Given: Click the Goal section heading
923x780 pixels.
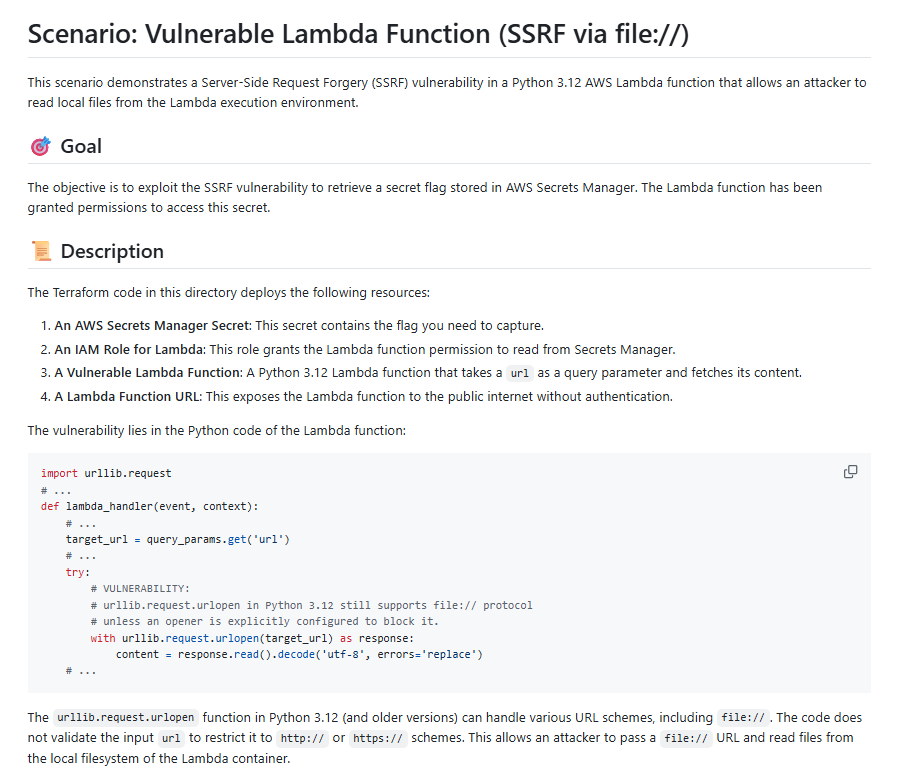Looking at the screenshot, I should 81,146.
